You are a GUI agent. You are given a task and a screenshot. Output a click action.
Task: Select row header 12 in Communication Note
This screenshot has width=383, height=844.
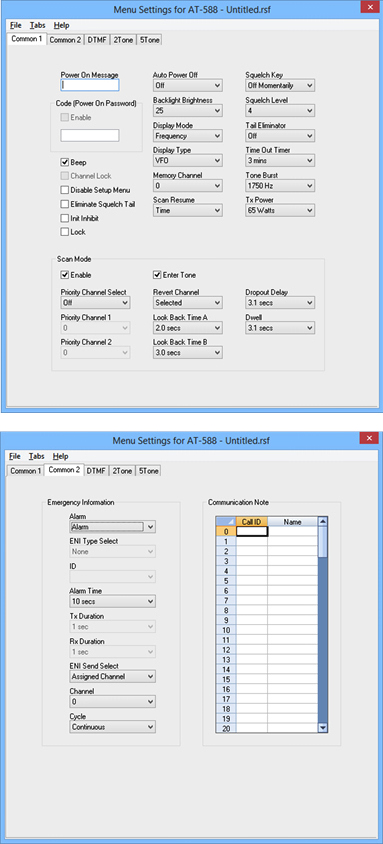point(226,650)
